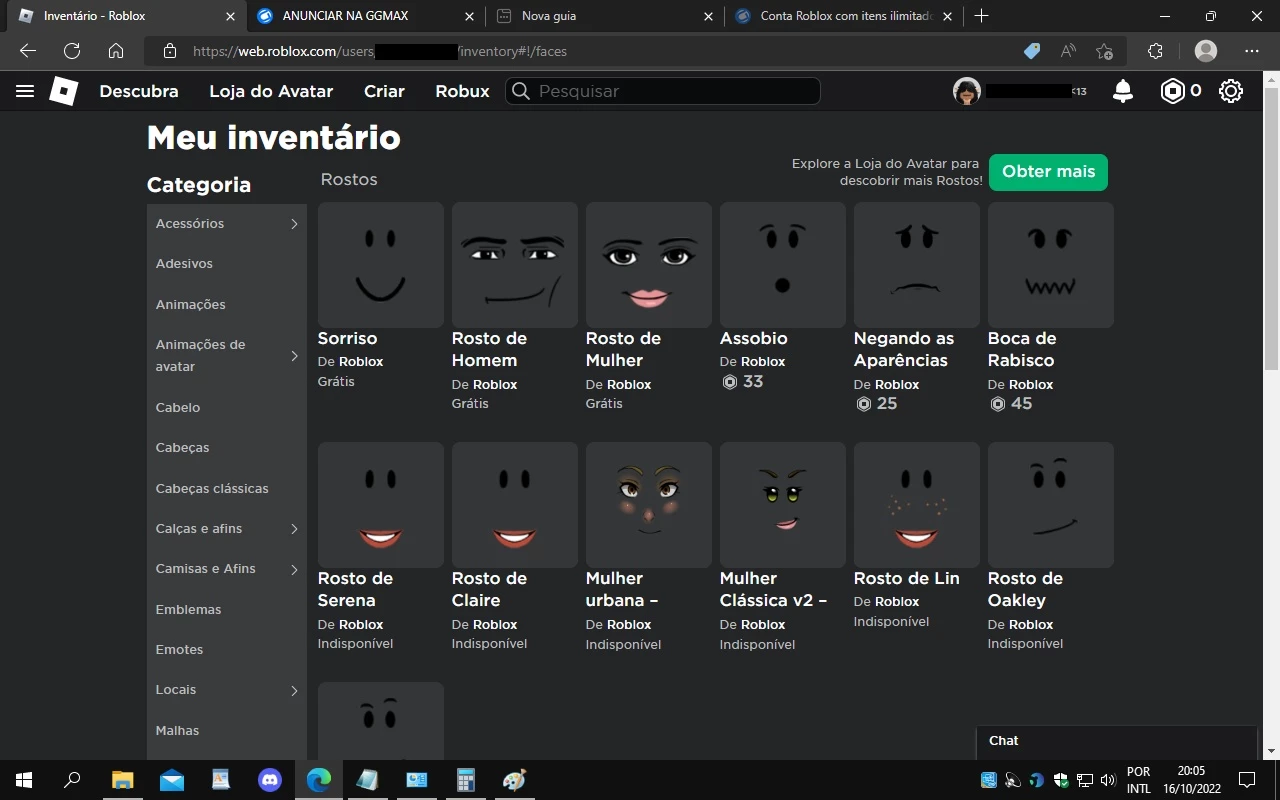Open the Sorriso face thumbnail
The height and width of the screenshot is (800, 1280).
pos(381,265)
